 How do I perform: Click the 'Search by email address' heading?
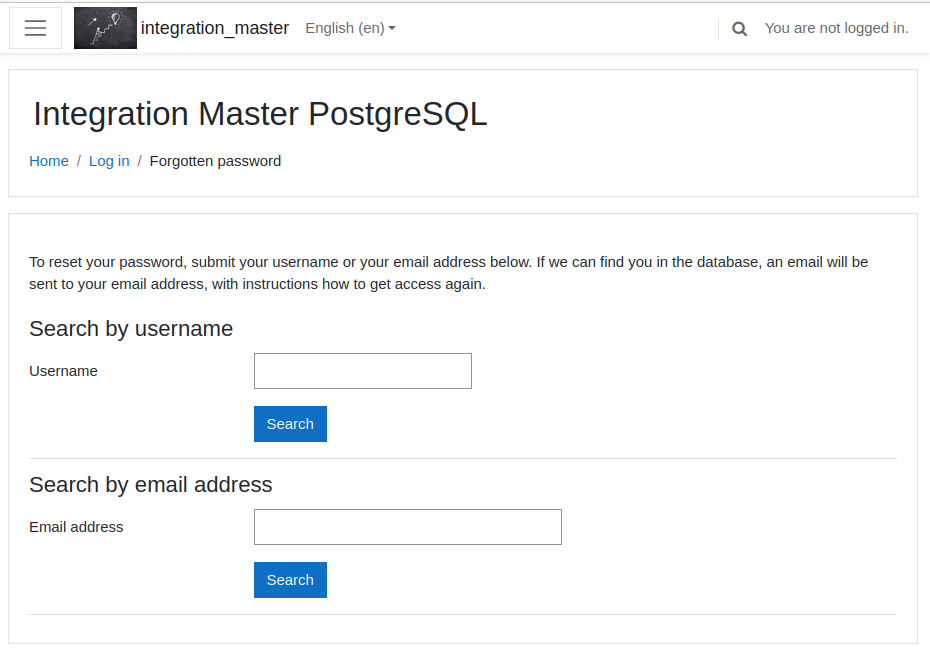click(x=151, y=485)
